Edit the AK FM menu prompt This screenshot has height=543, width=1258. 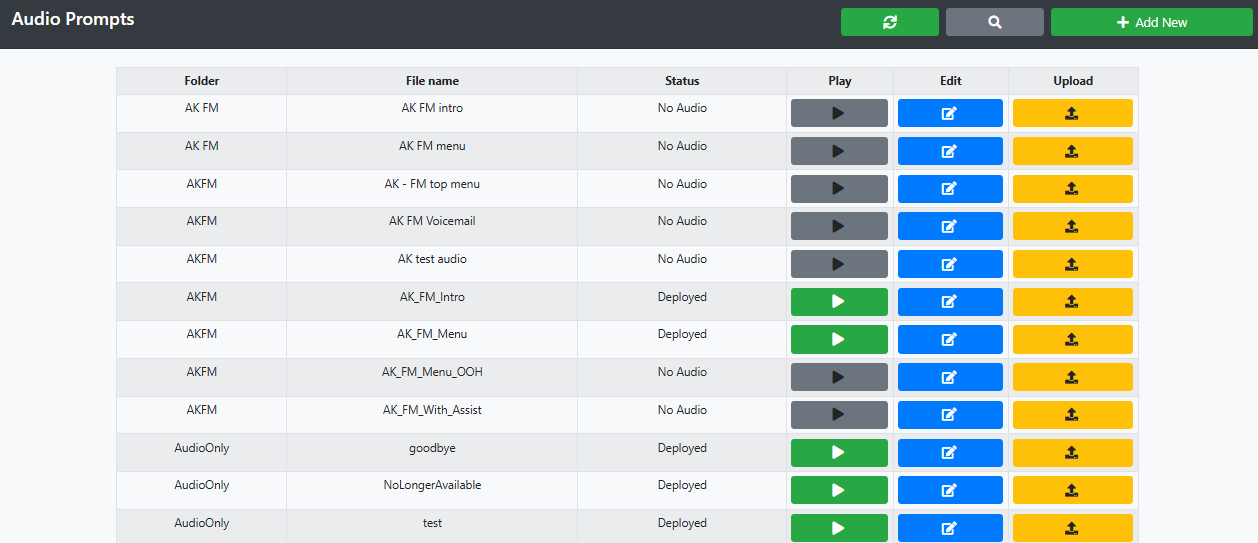[950, 151]
